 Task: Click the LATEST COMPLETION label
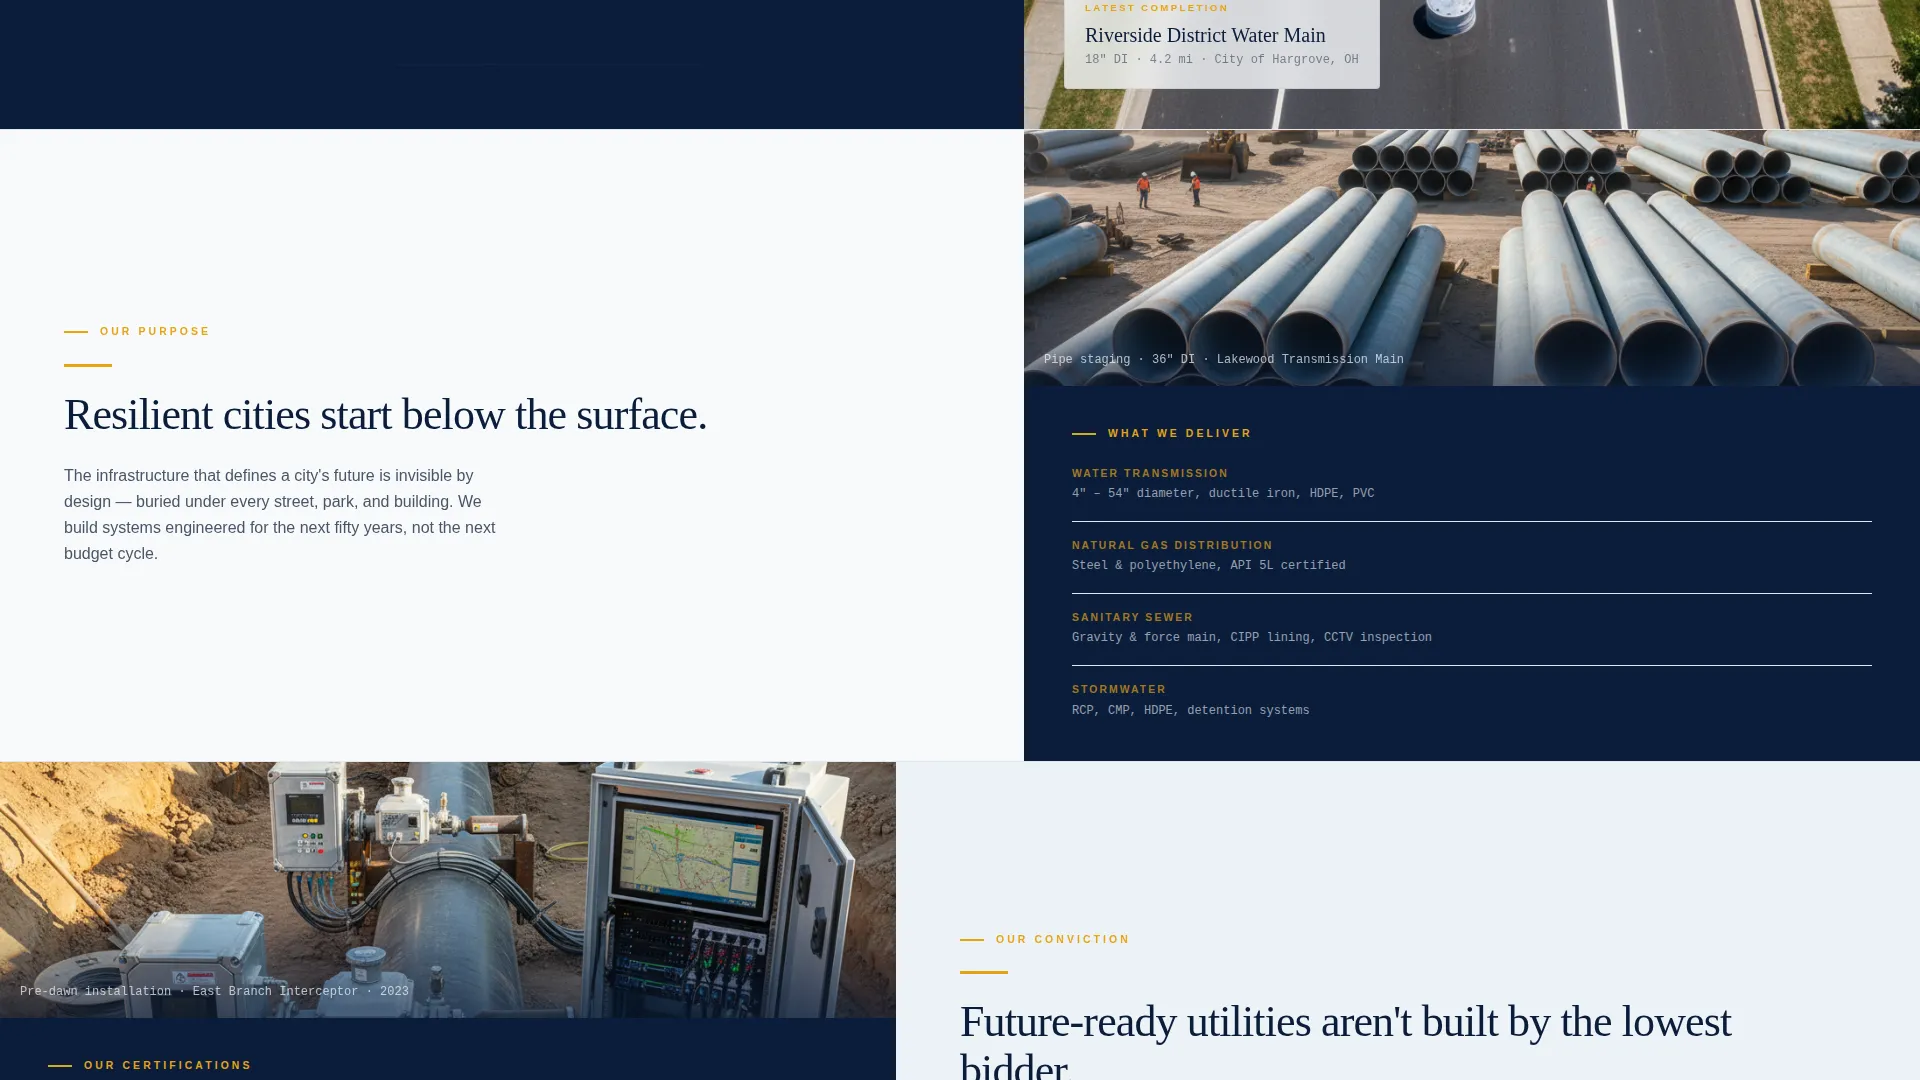(1156, 8)
